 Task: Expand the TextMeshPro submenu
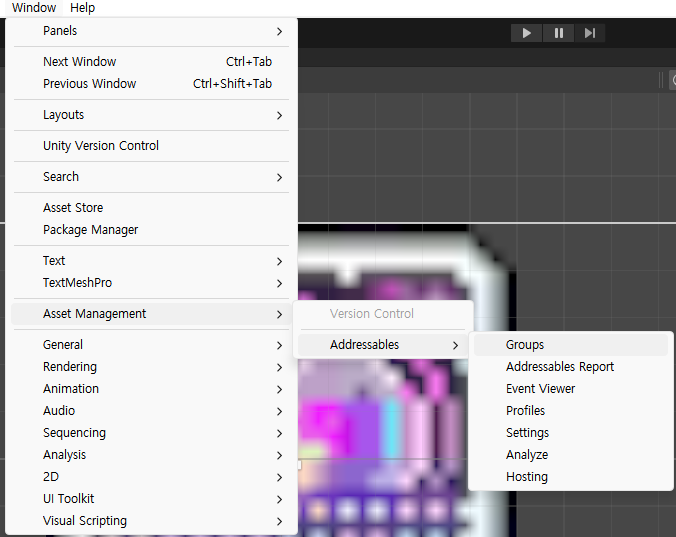151,283
